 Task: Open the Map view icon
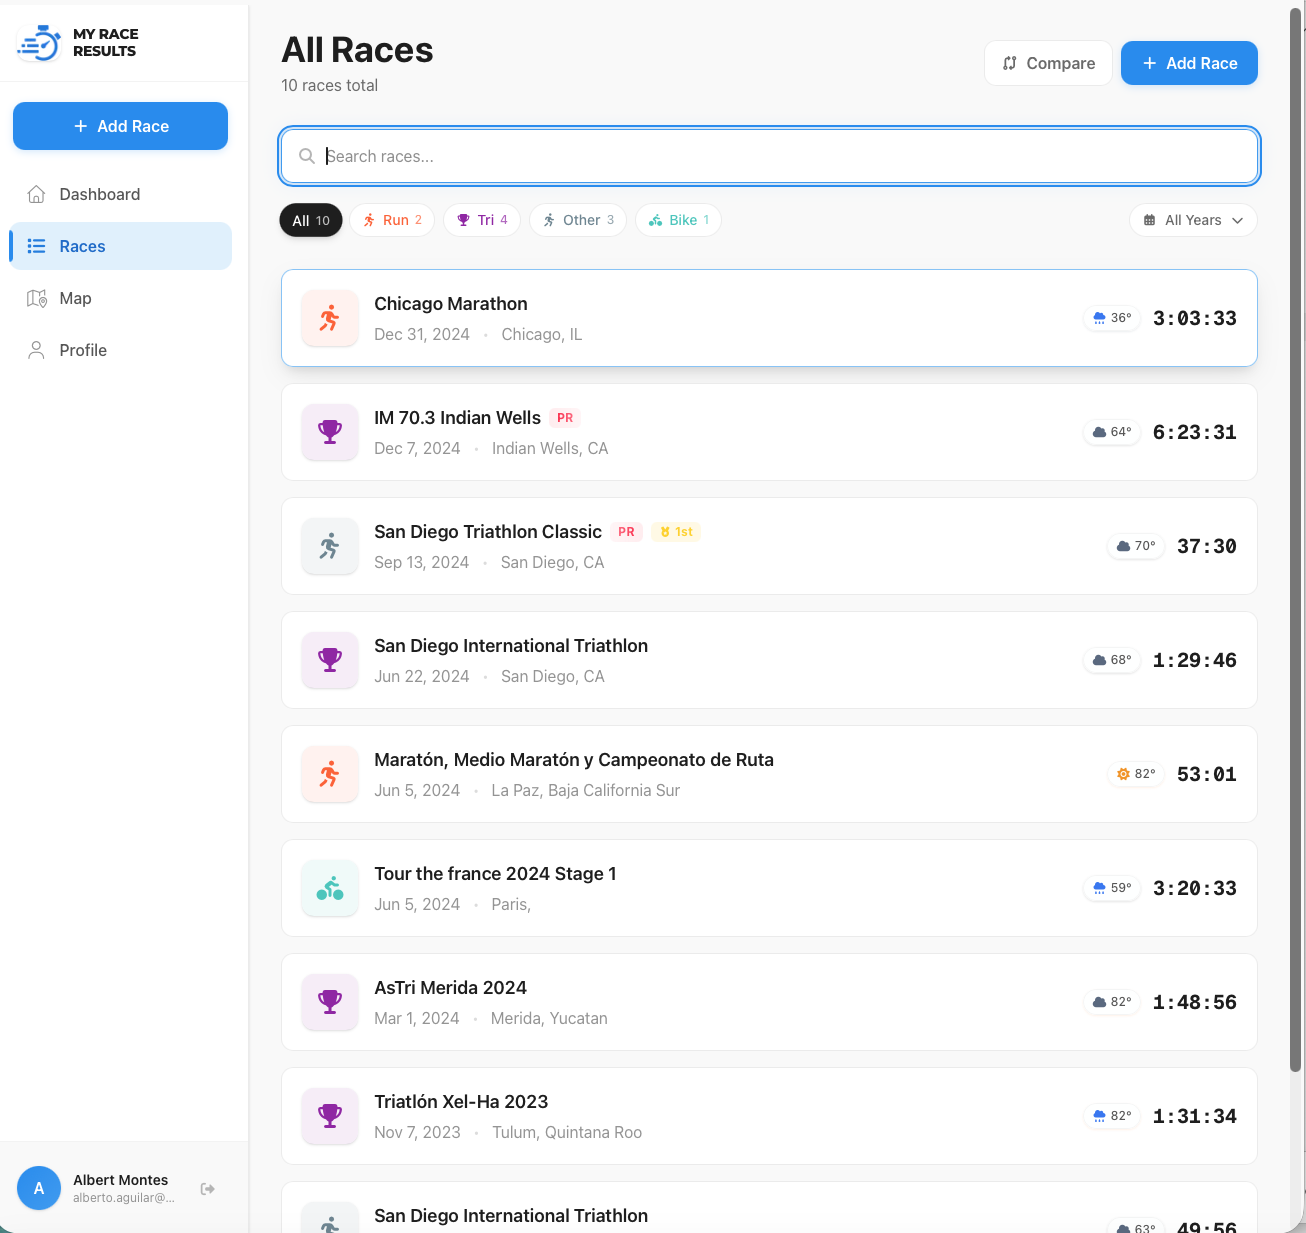pos(36,298)
